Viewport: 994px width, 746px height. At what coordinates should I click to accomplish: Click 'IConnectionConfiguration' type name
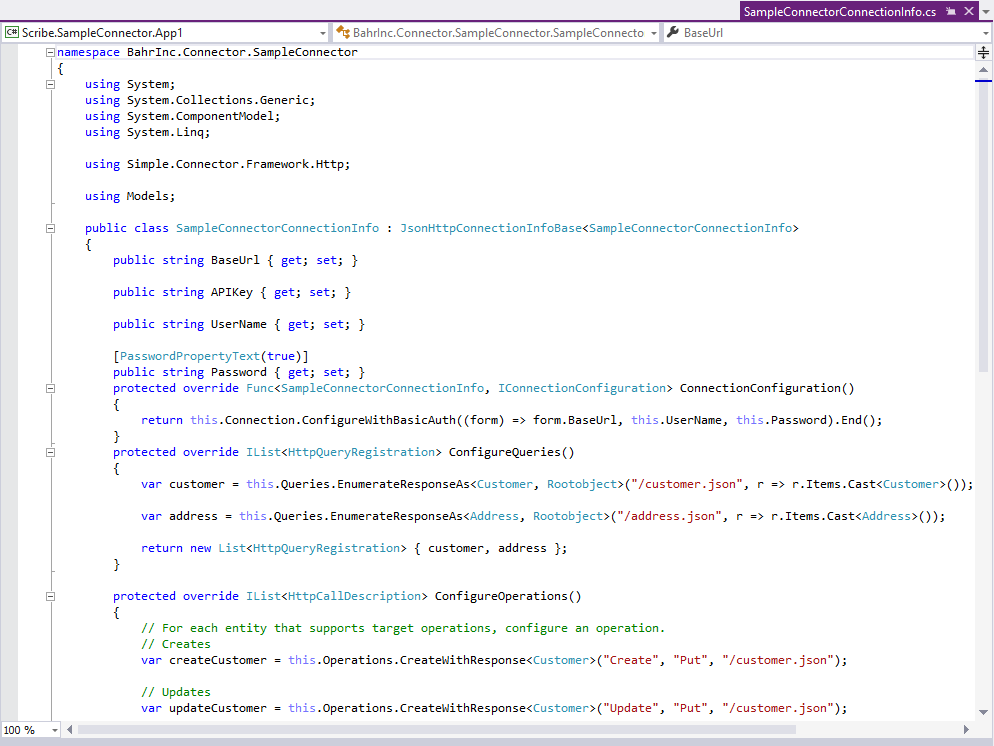pos(581,388)
